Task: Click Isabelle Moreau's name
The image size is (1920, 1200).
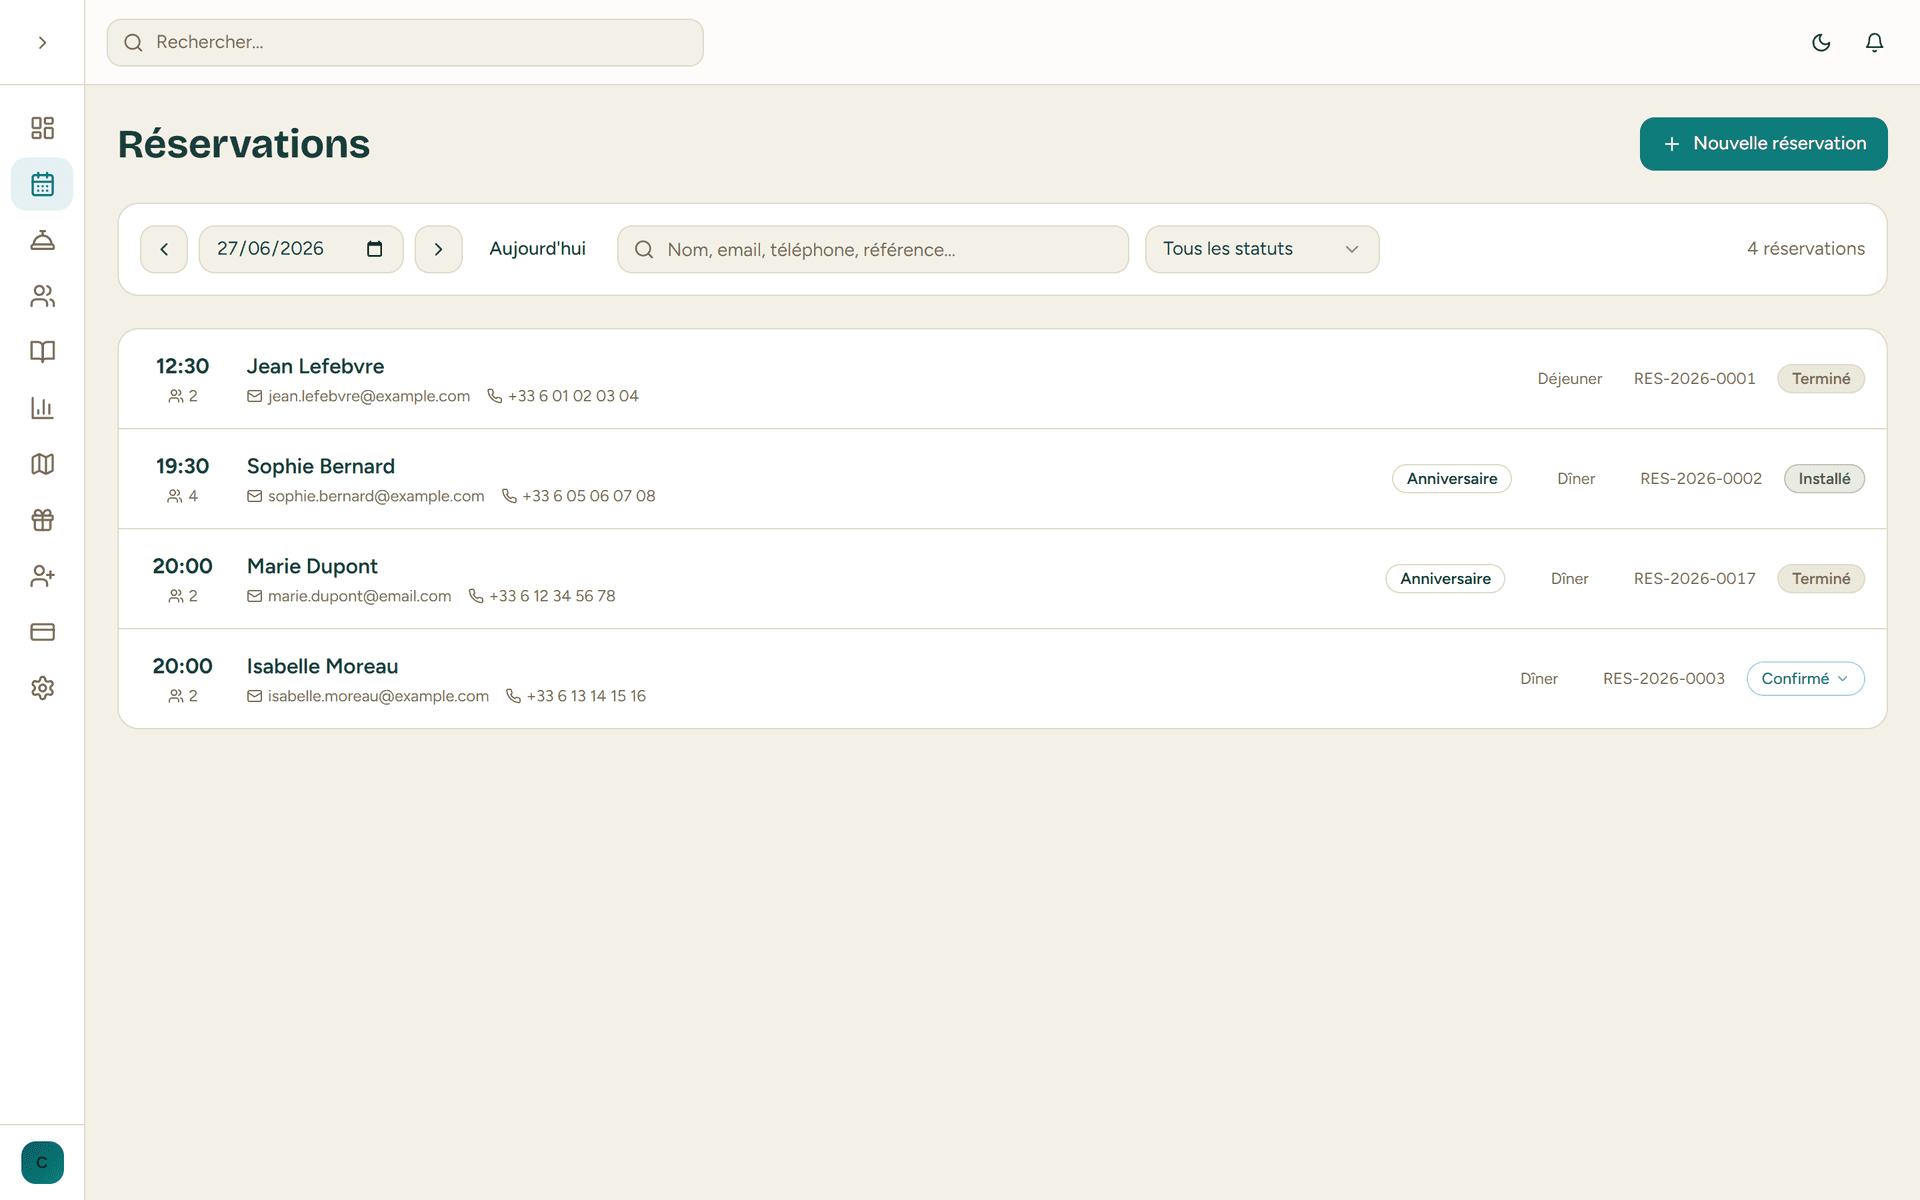Action: click(322, 666)
